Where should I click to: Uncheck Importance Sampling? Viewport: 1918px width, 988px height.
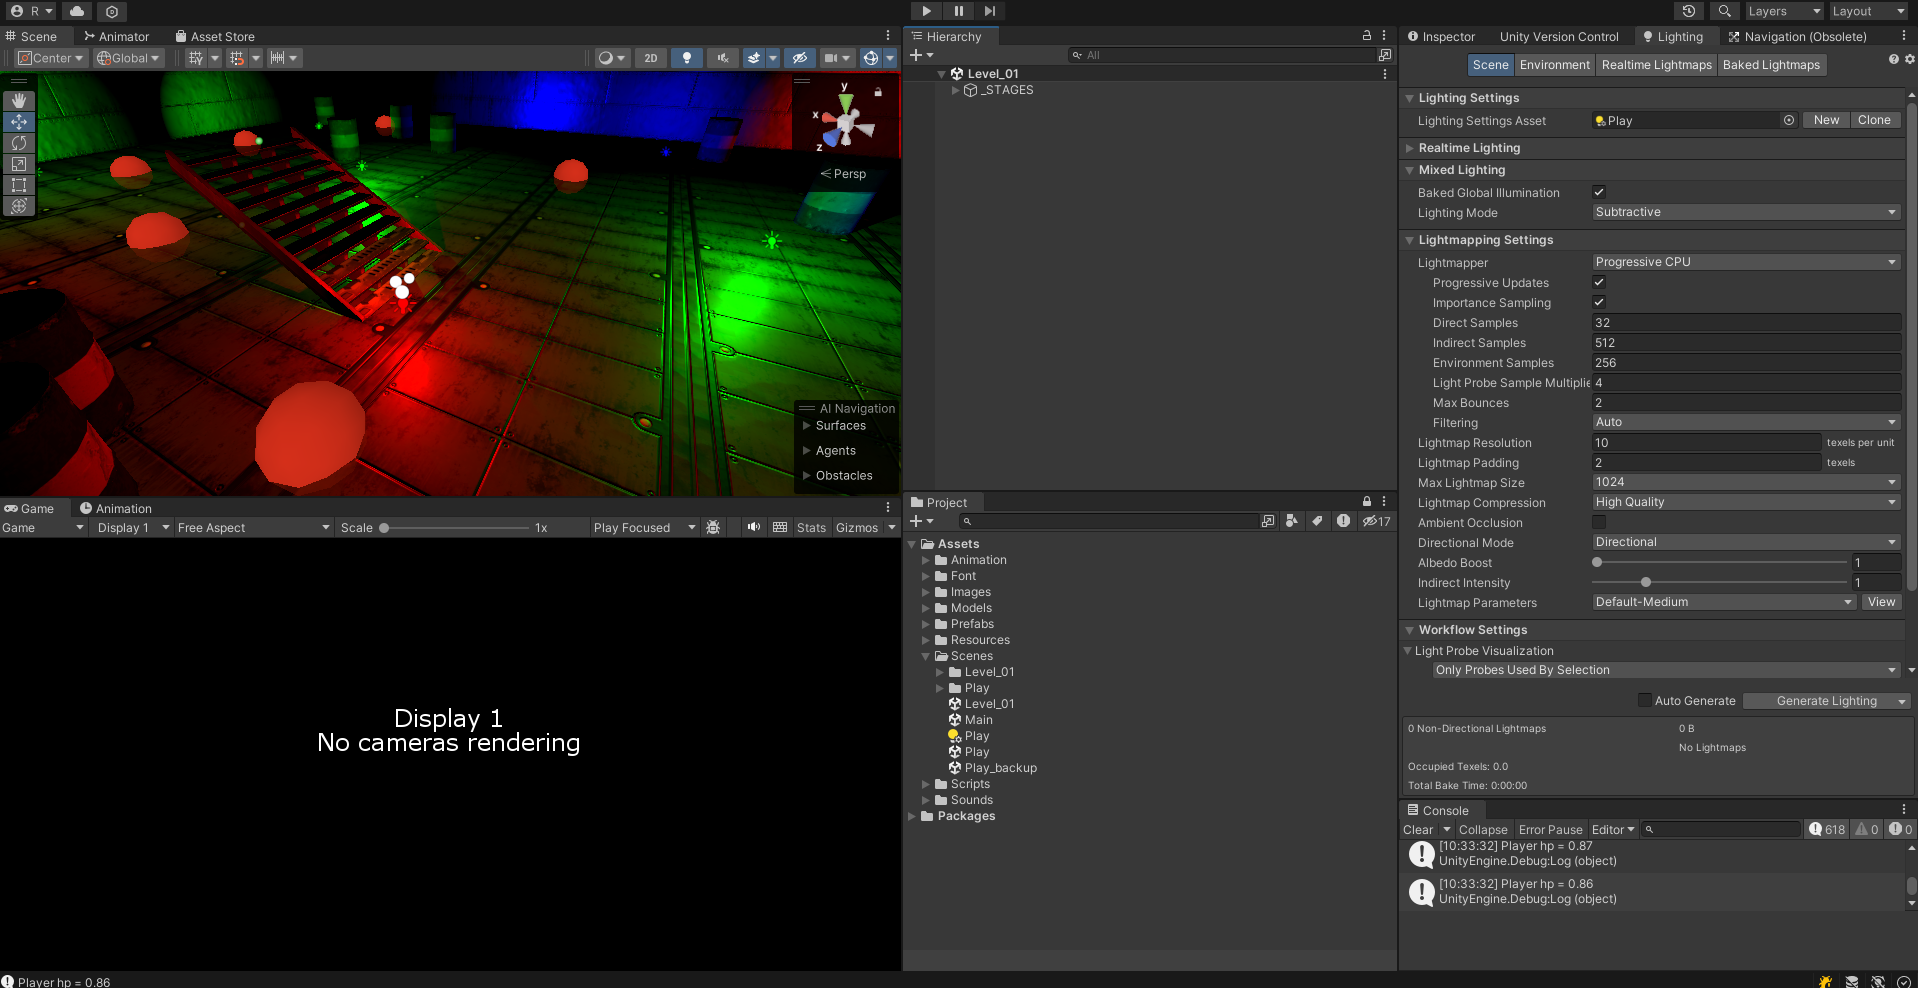1599,302
